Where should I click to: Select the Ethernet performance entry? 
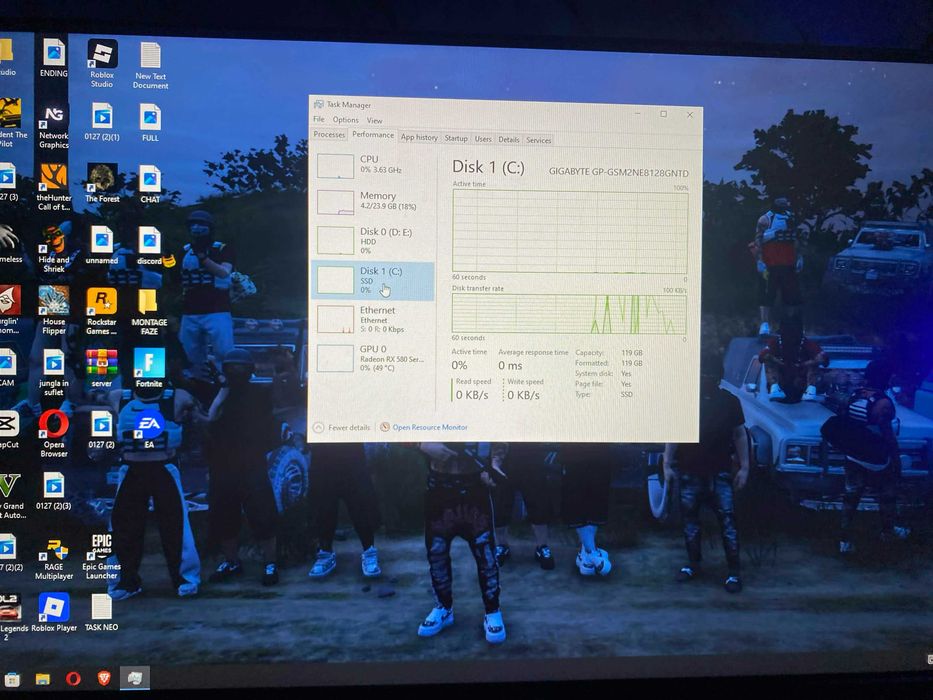374,319
